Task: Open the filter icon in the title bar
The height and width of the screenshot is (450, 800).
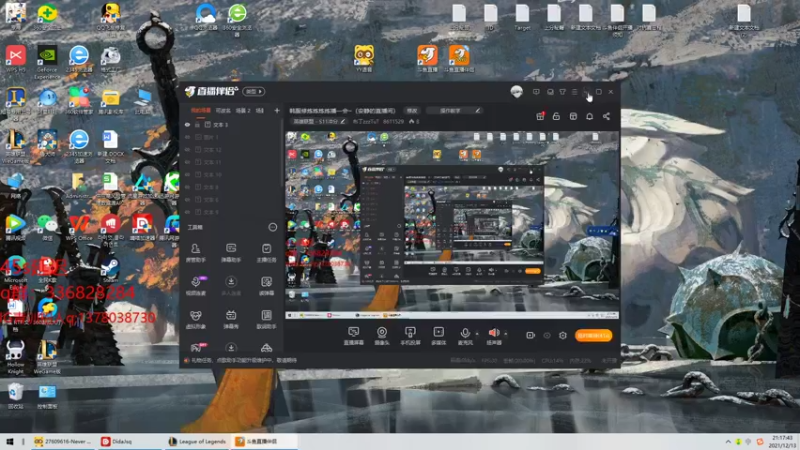Action: [562, 92]
